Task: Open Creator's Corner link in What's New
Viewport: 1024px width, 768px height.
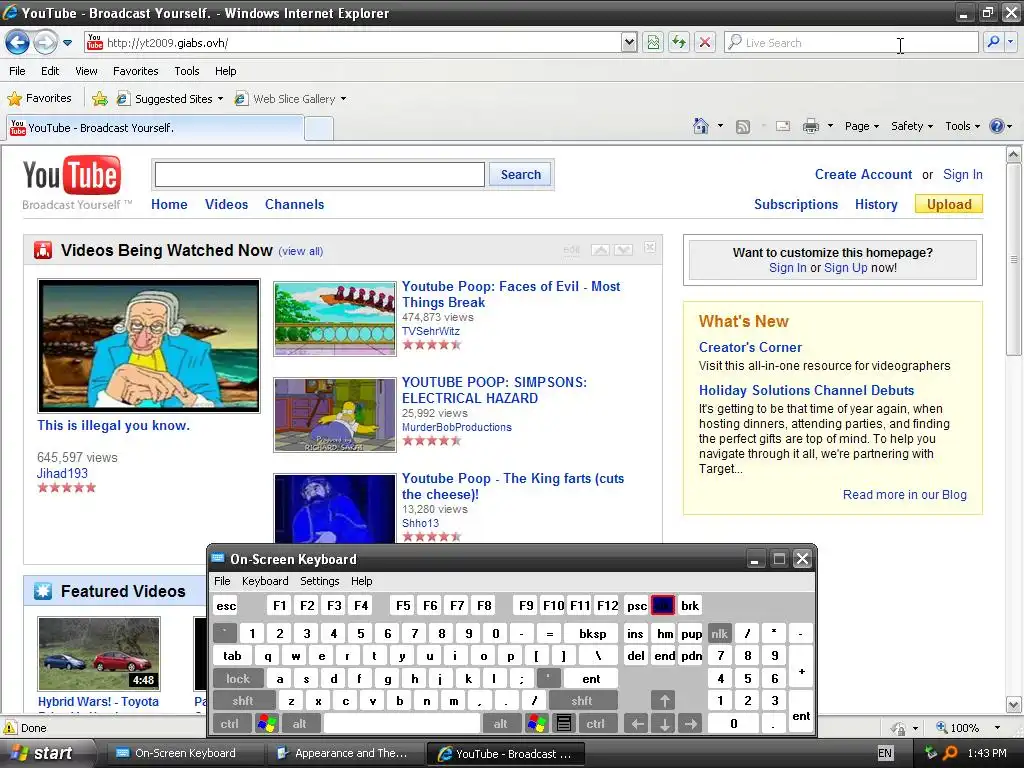Action: click(x=750, y=347)
